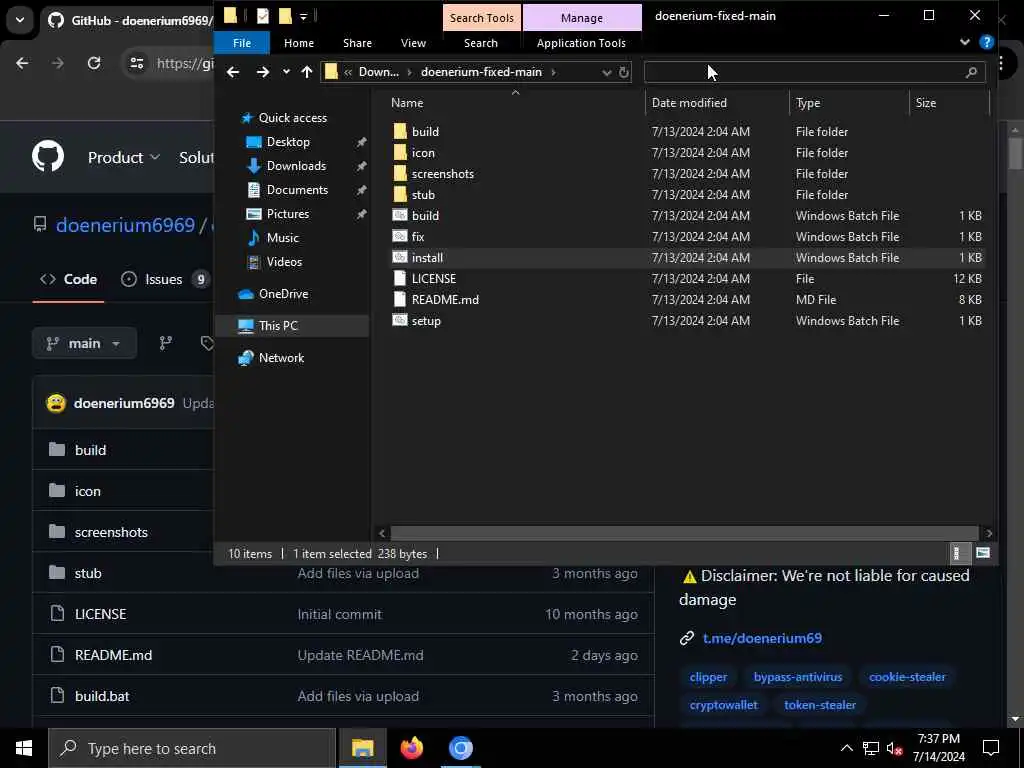Open build.bat in GitHub file list
This screenshot has height=768, width=1024.
coord(102,696)
